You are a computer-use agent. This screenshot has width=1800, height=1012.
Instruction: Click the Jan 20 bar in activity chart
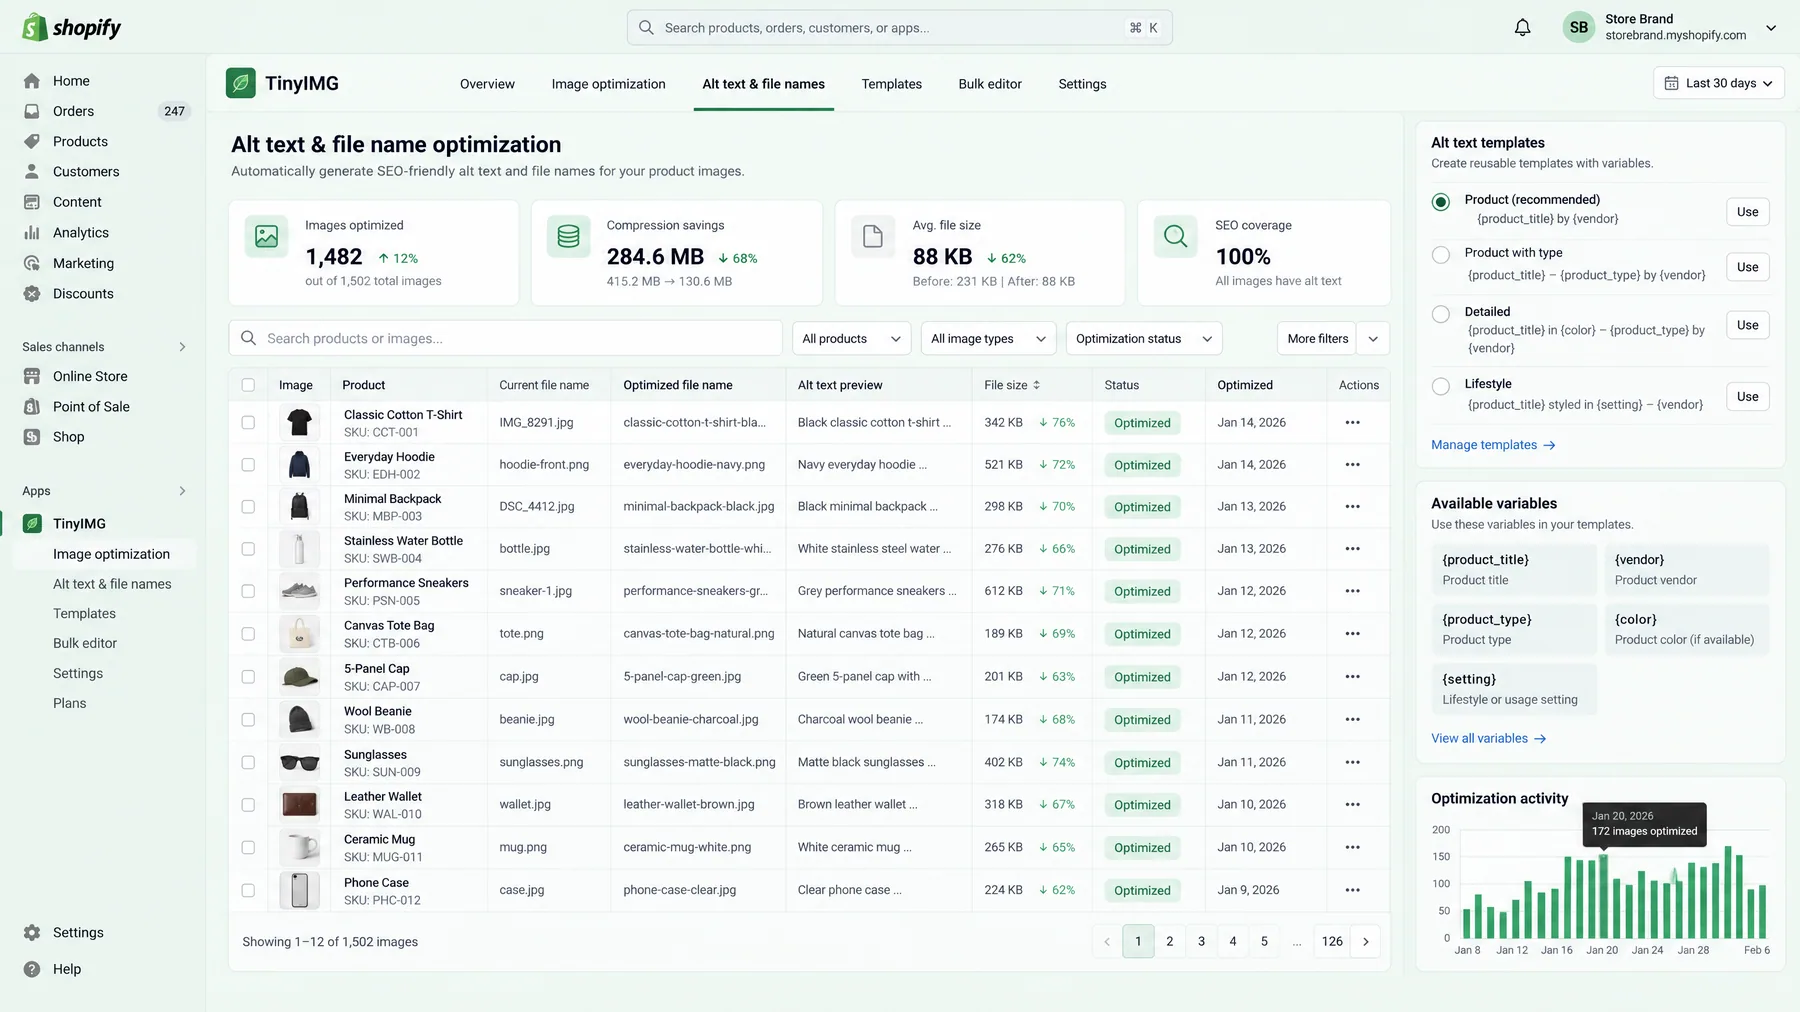(x=1603, y=897)
